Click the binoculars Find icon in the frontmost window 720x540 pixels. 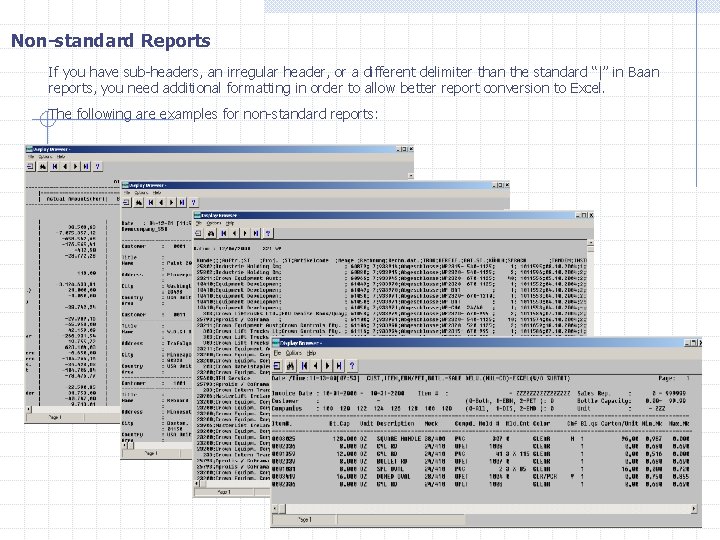[291, 366]
